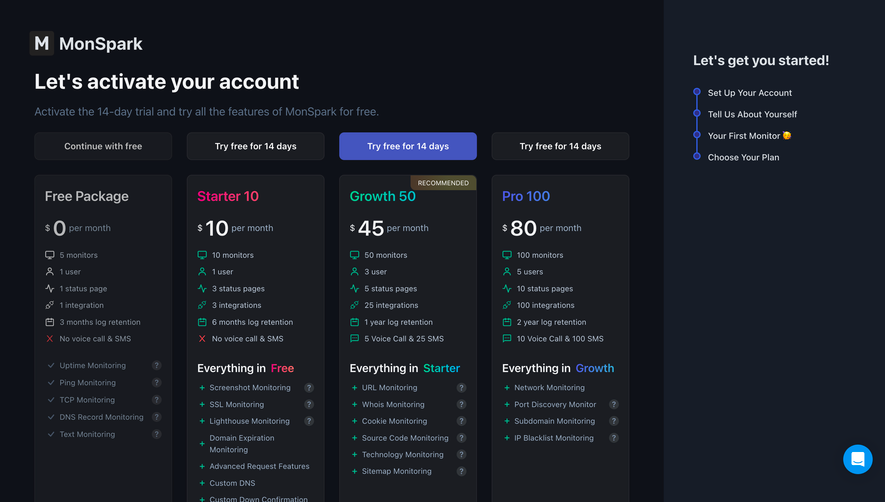Click the RECOMMENDED badge
Screen dimensions: 885x502
(443, 183)
